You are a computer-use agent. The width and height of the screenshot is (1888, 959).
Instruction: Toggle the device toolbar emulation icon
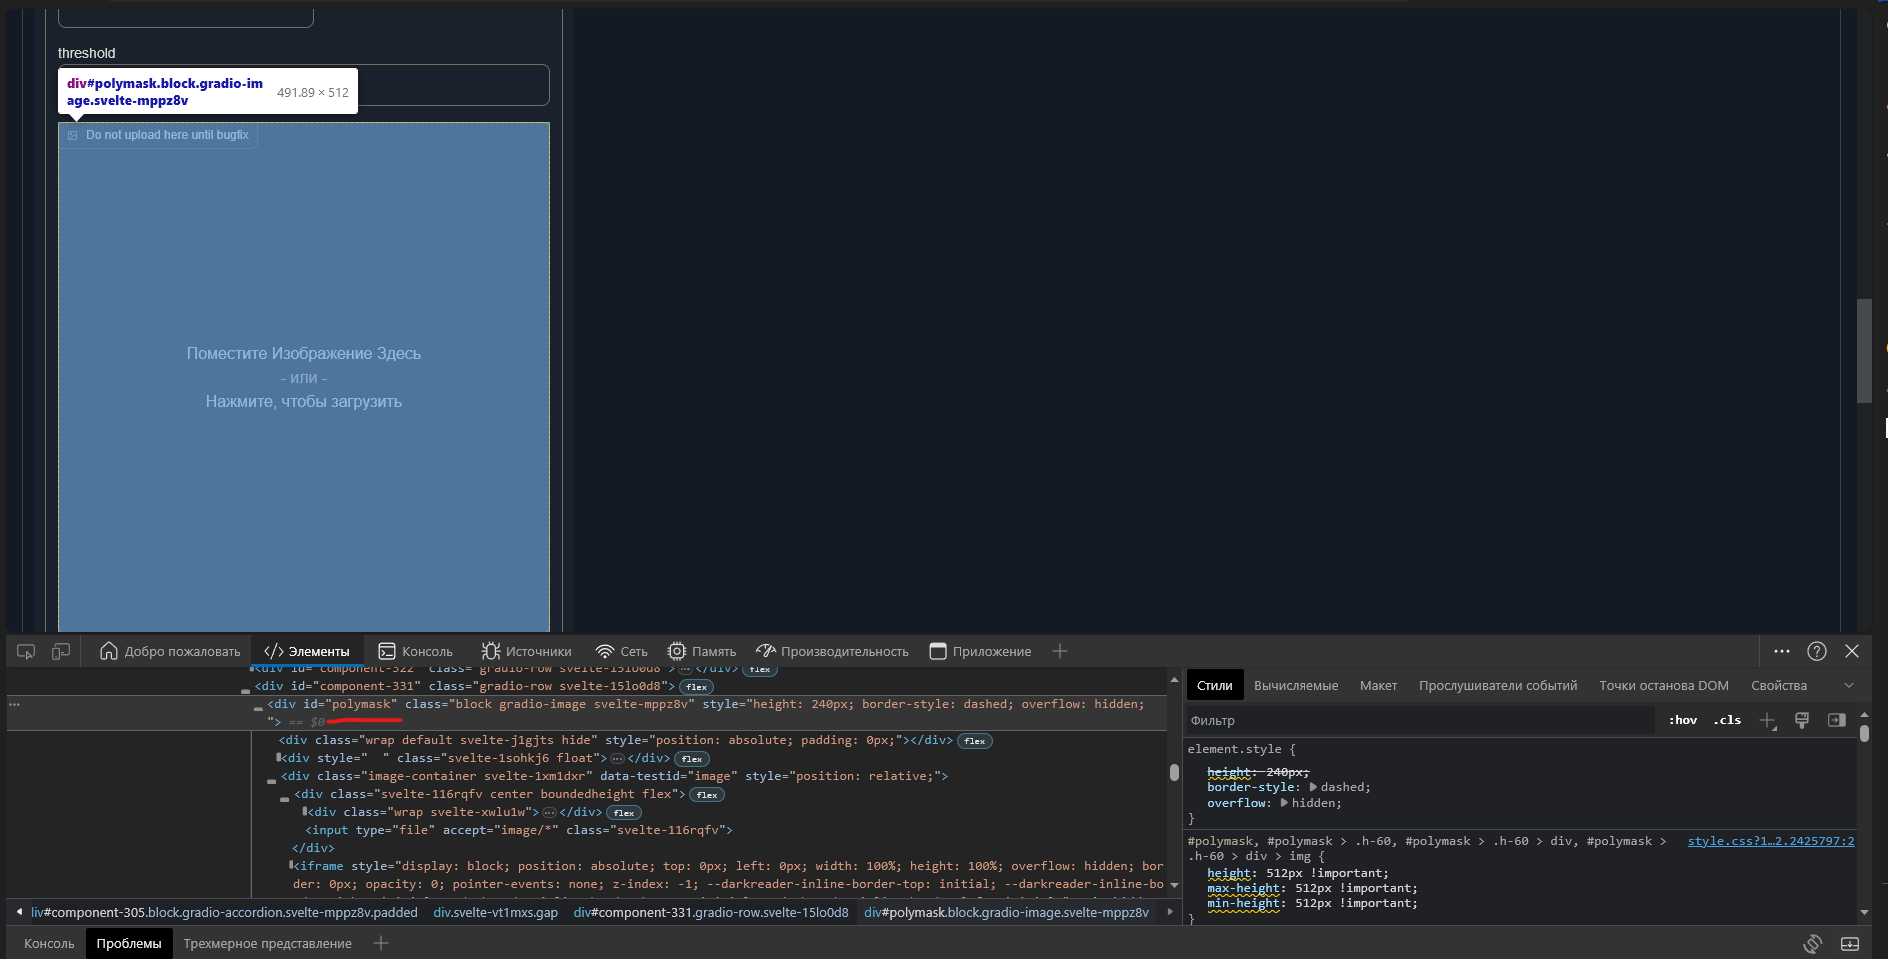[x=61, y=651]
